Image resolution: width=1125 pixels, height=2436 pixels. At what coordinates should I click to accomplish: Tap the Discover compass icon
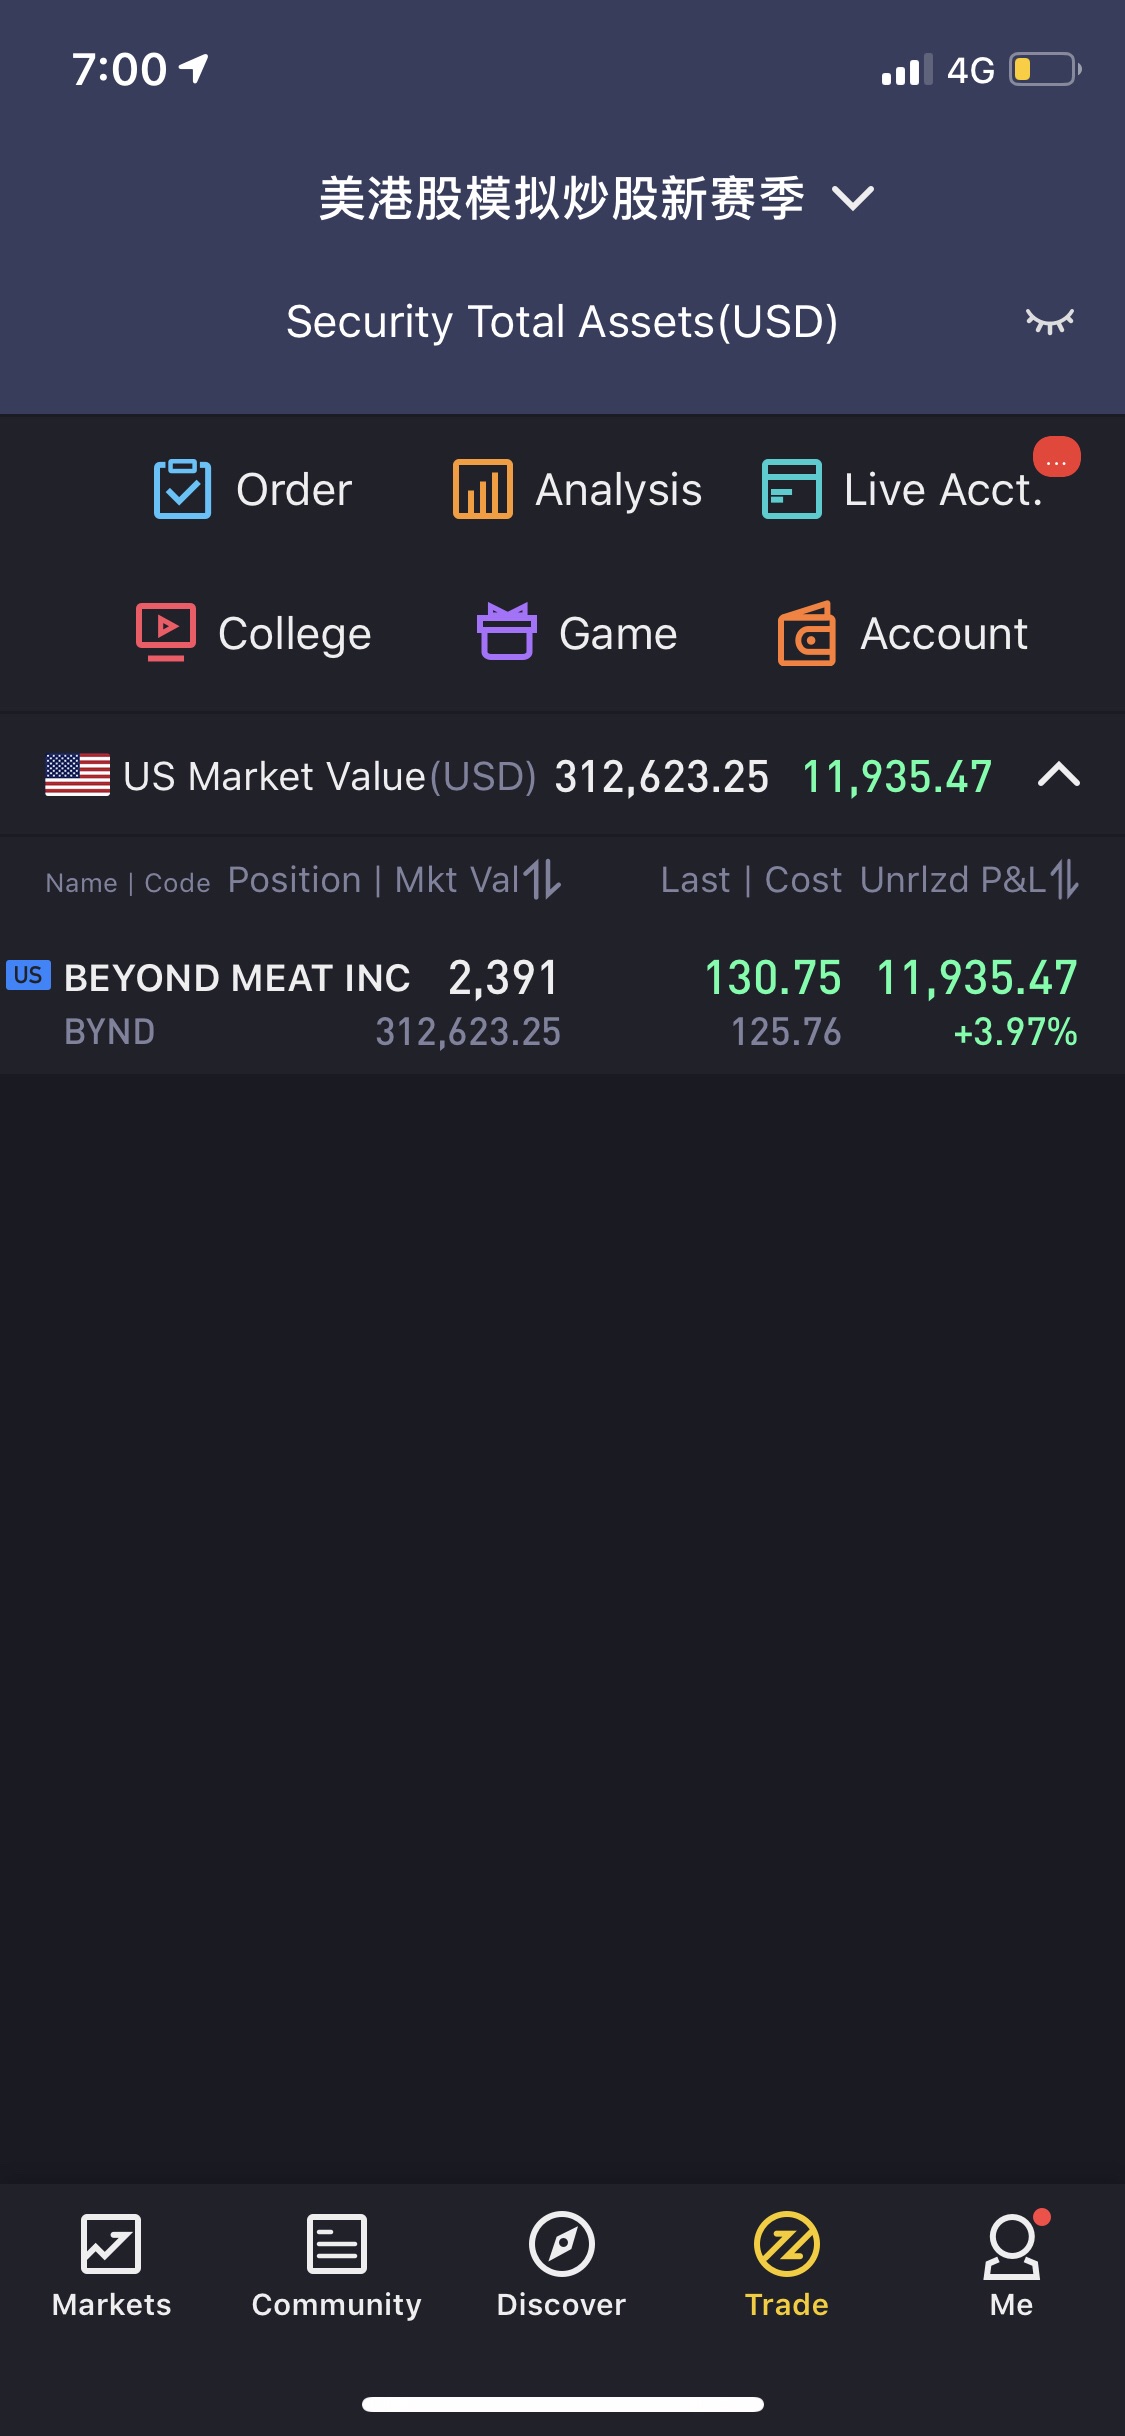pos(562,2244)
